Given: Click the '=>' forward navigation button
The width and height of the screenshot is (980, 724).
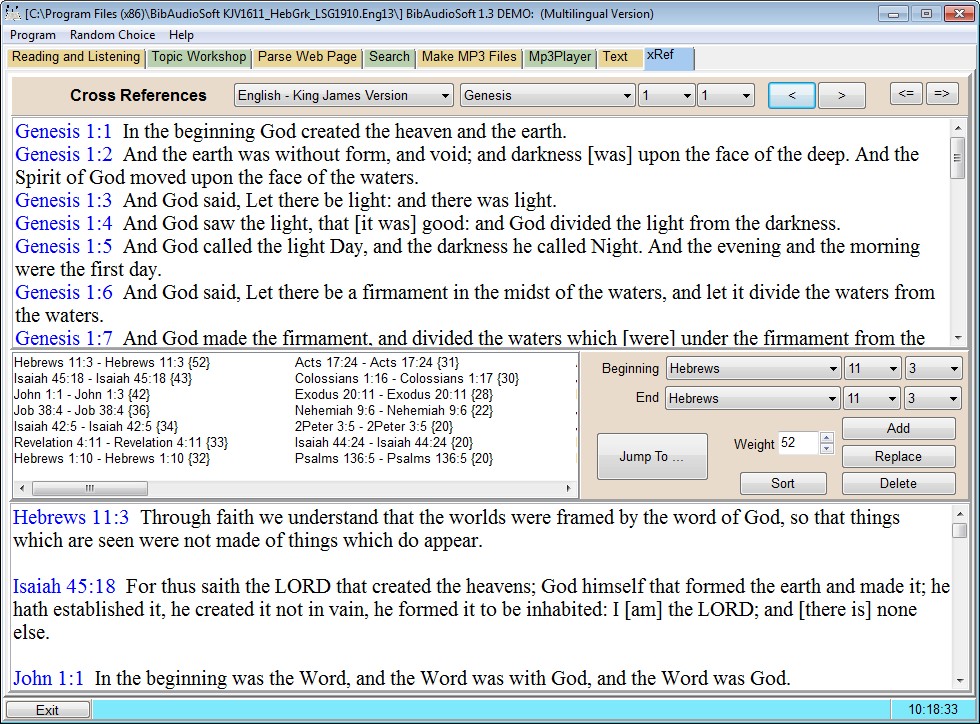Looking at the screenshot, I should point(942,94).
